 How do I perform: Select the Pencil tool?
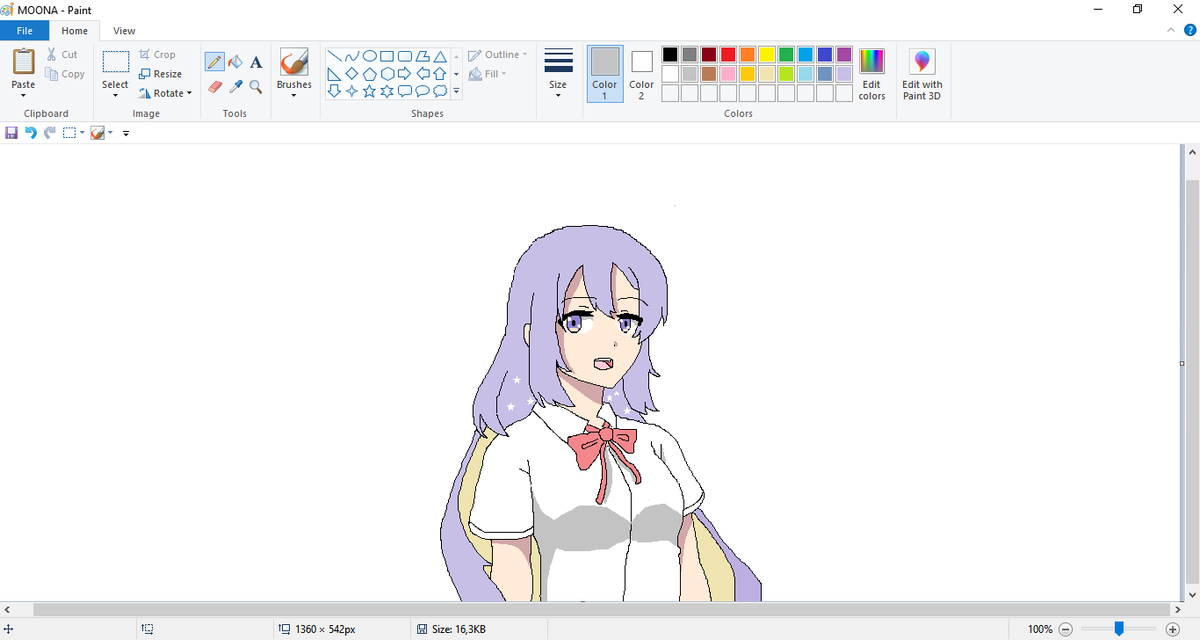click(x=214, y=62)
